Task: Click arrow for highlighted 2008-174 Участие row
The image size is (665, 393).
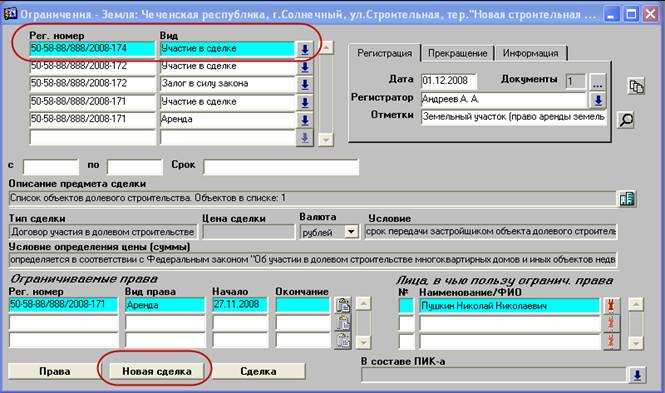Action: pos(305,50)
